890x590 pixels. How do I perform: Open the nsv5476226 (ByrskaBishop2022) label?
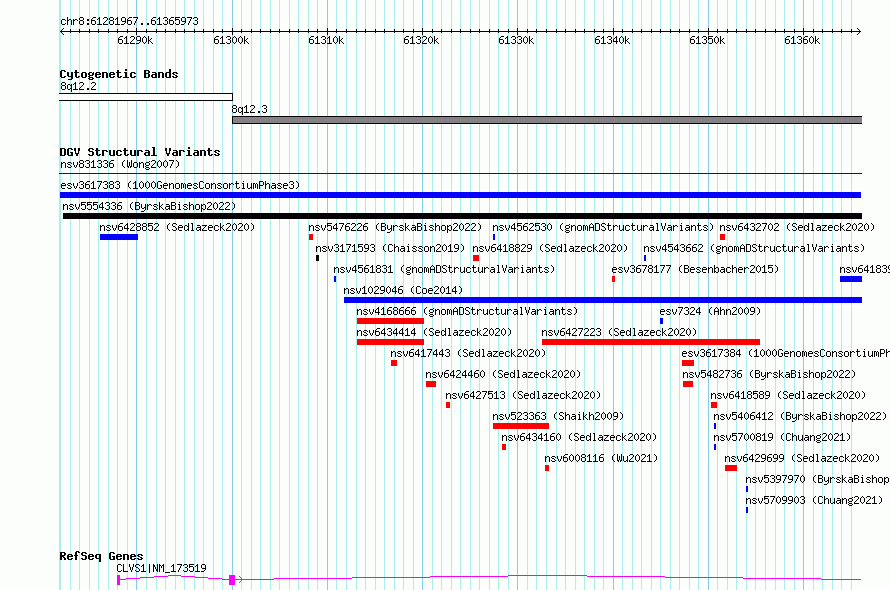[395, 227]
